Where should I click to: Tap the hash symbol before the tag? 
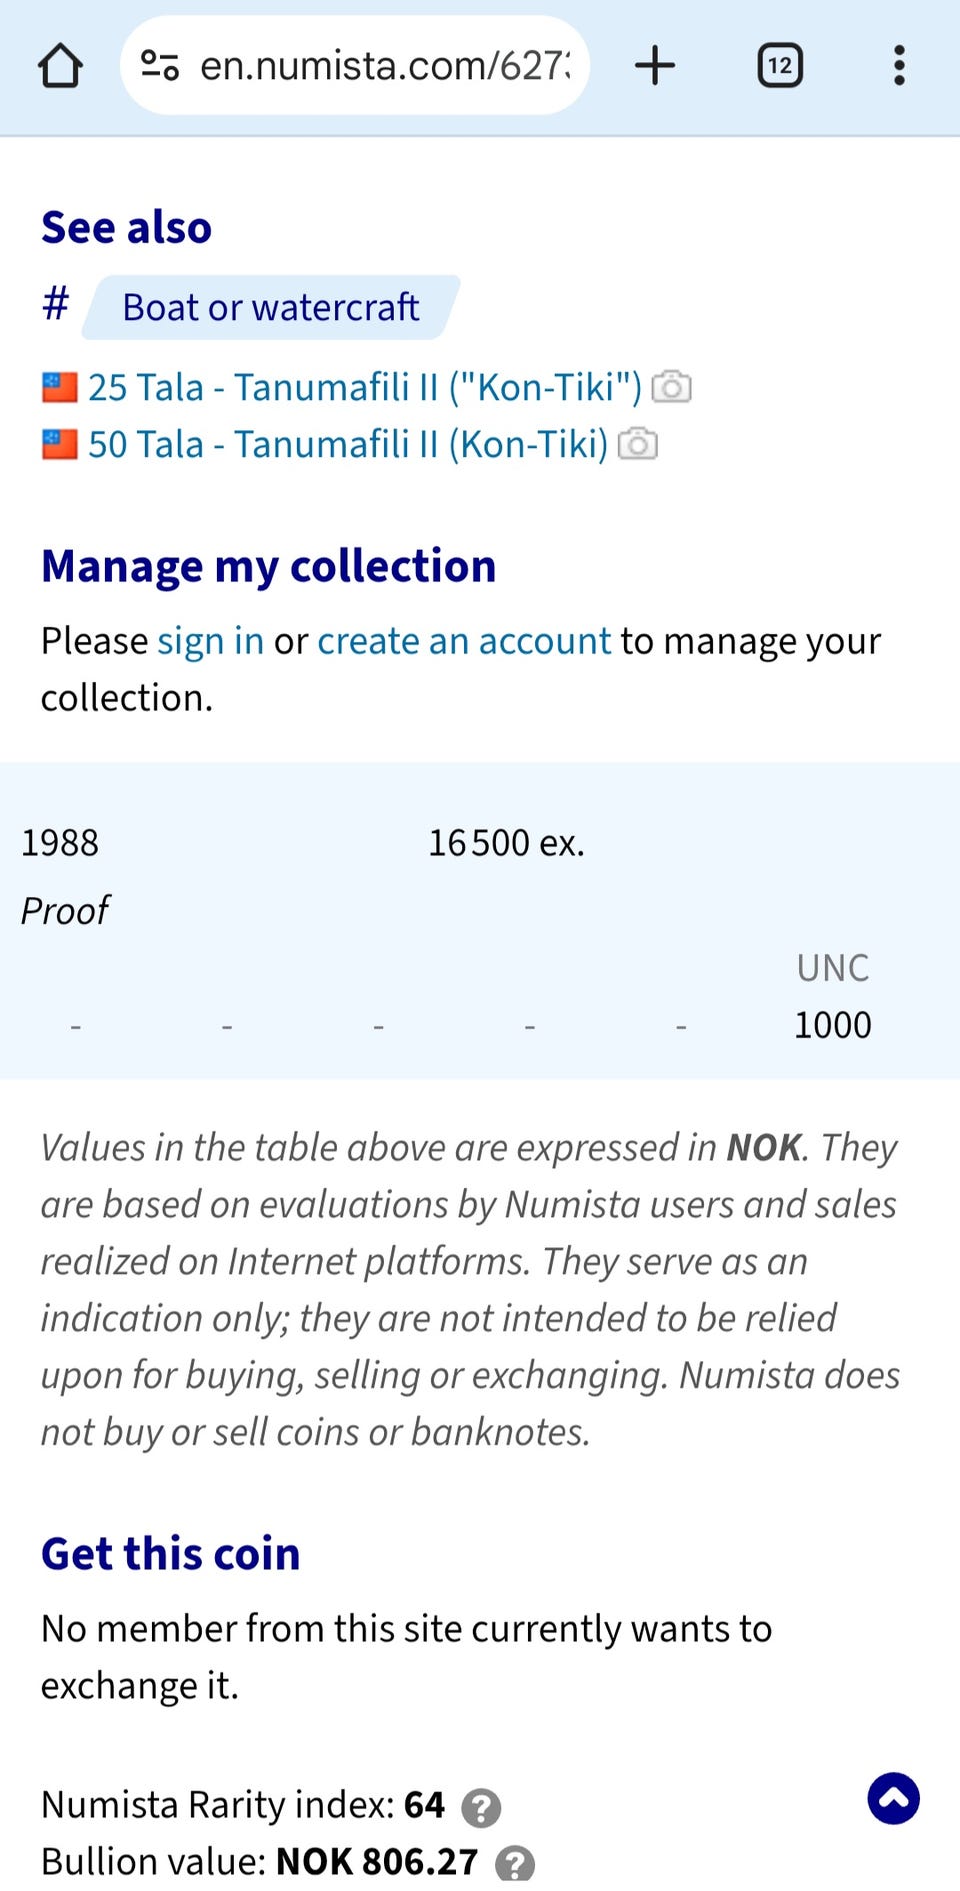[56, 303]
